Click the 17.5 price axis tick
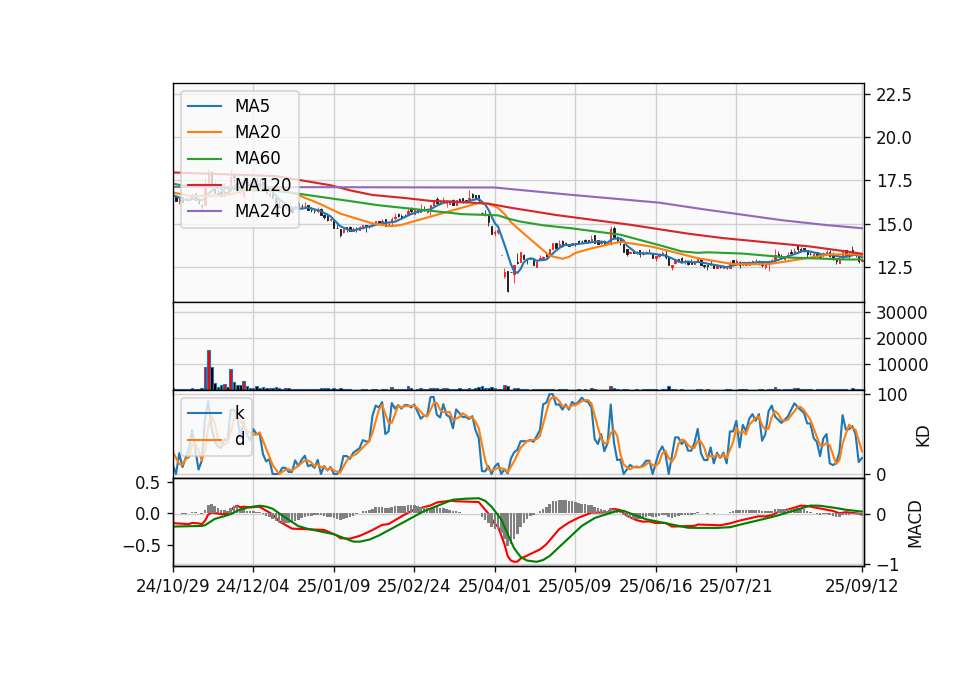This screenshot has height=690, width=960. (894, 182)
